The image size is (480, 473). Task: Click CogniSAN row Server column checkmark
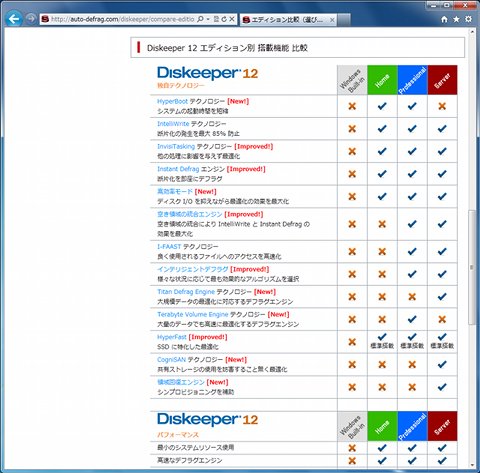click(x=442, y=364)
